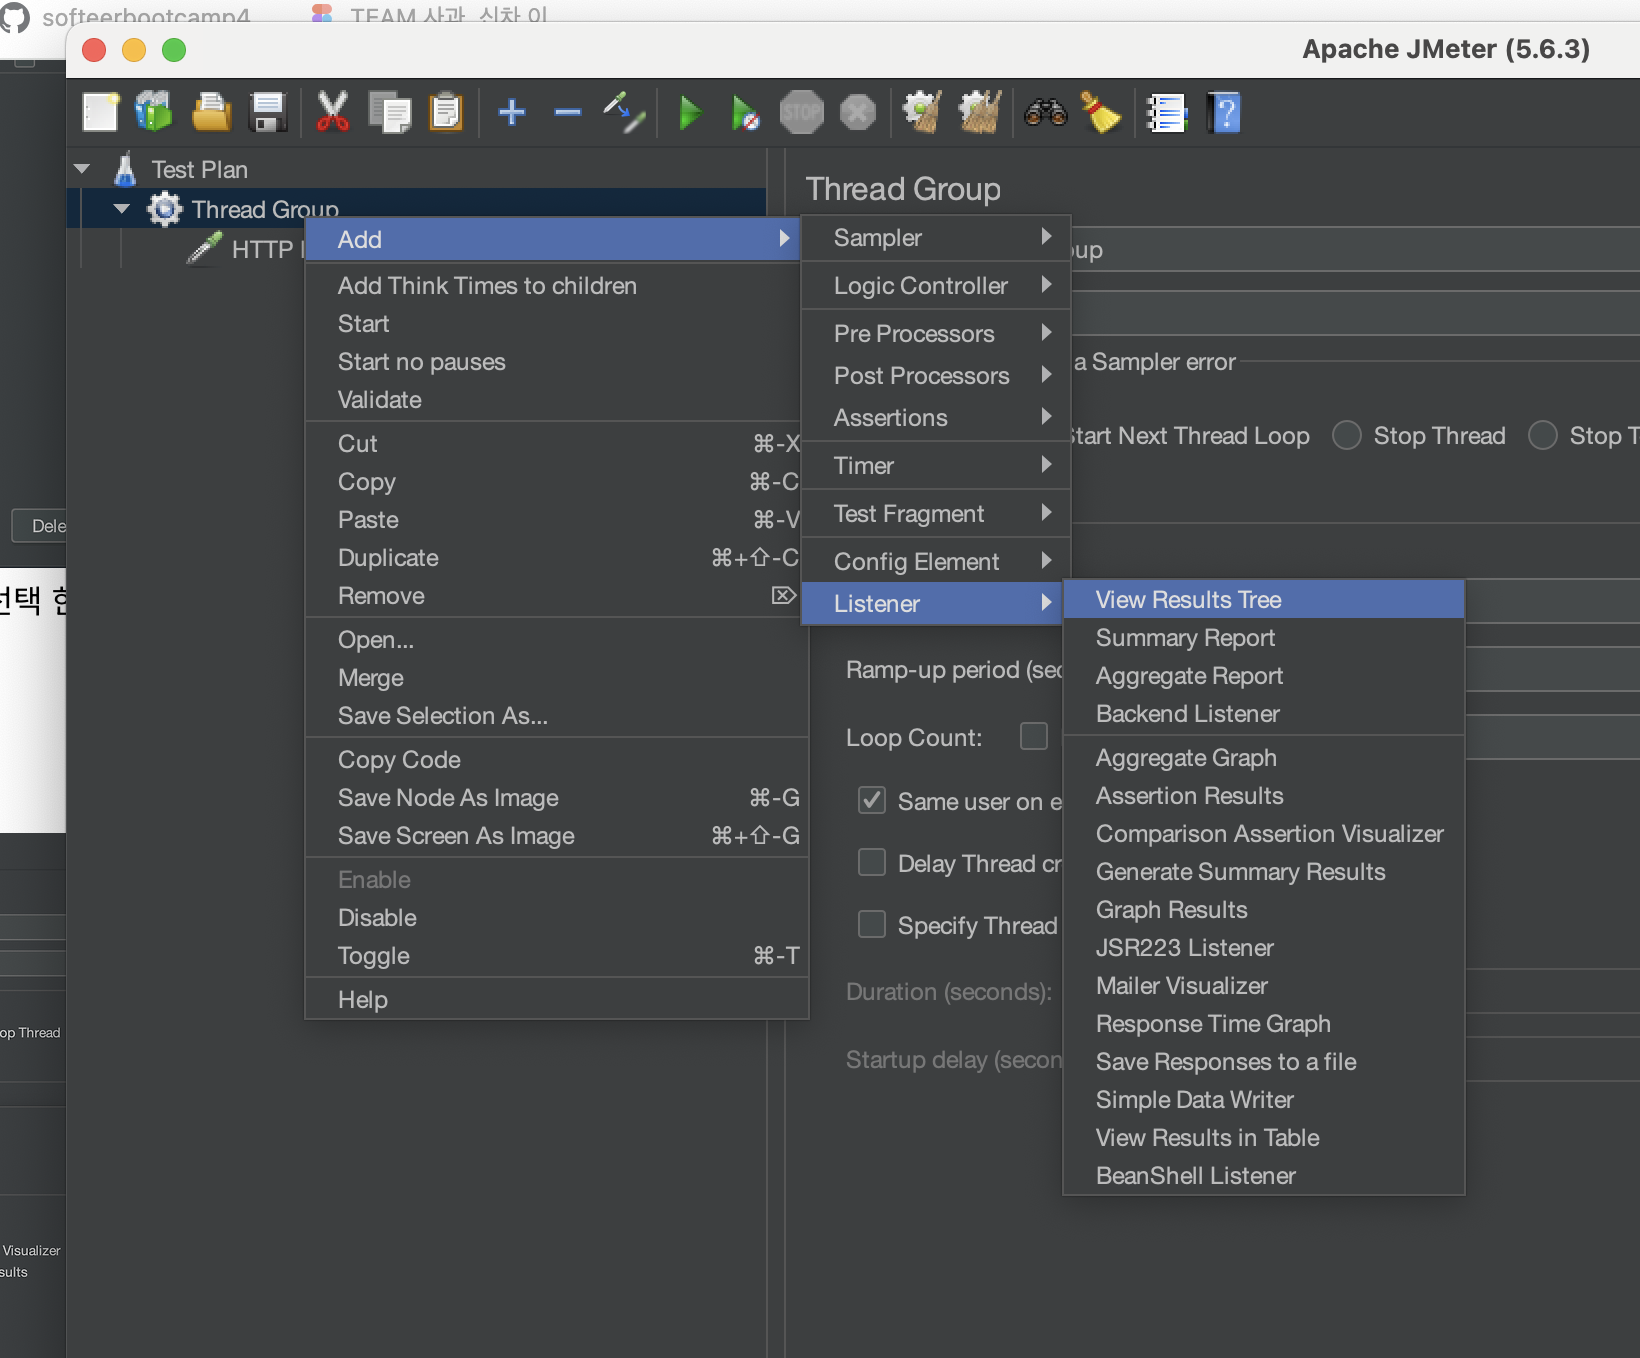Select Validate in context menu
The height and width of the screenshot is (1358, 1640).
[x=556, y=399]
